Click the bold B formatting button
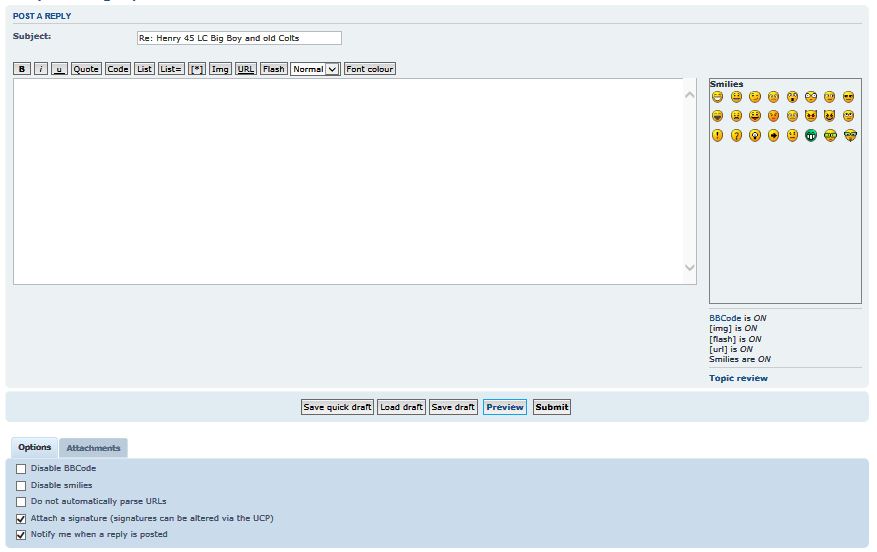This screenshot has width=877, height=552. [x=22, y=69]
